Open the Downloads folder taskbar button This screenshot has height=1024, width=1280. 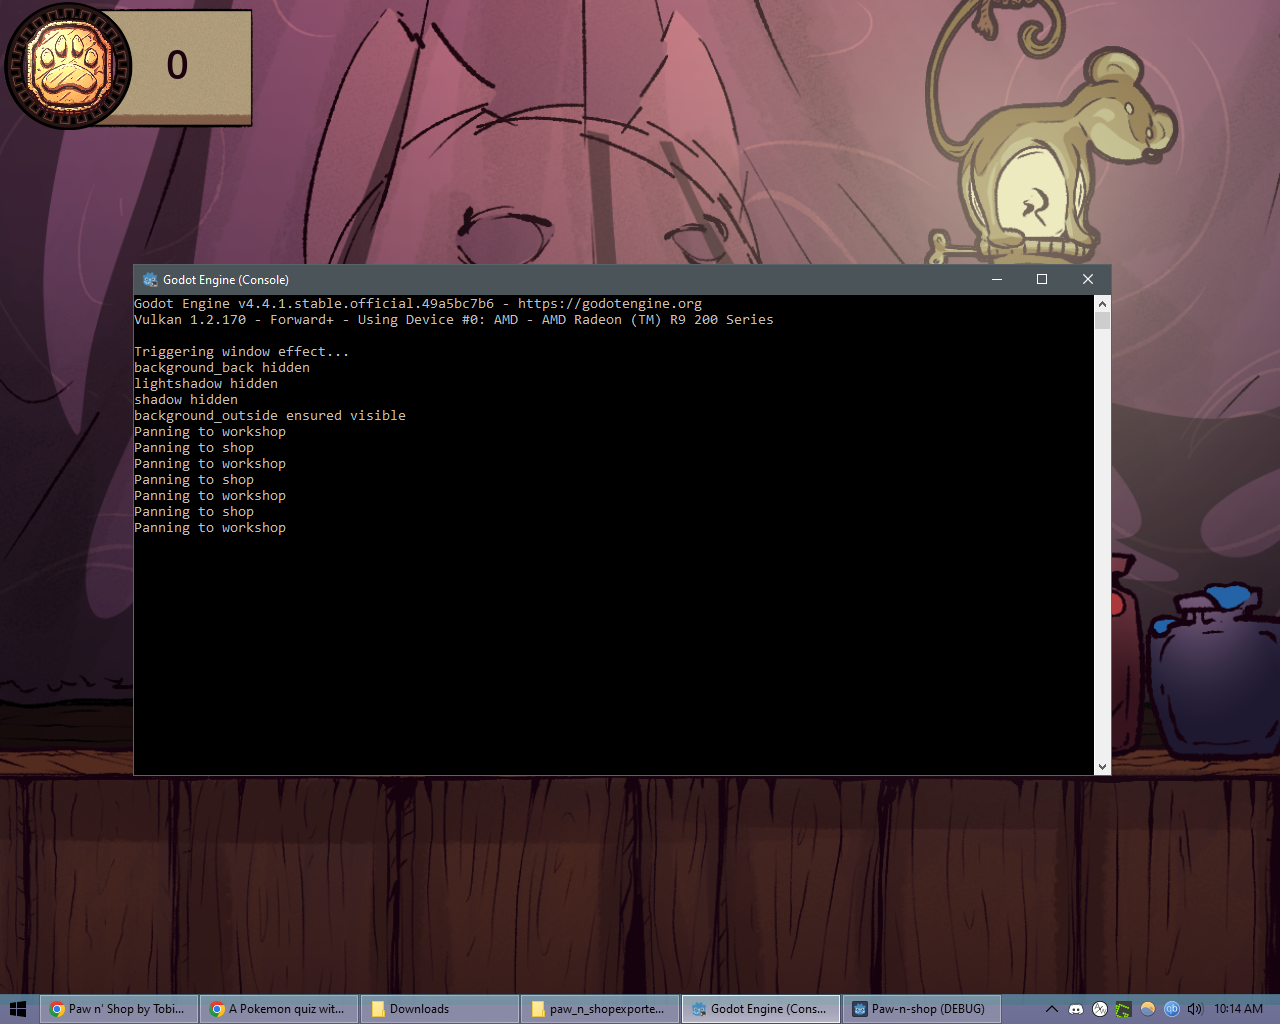440,1009
